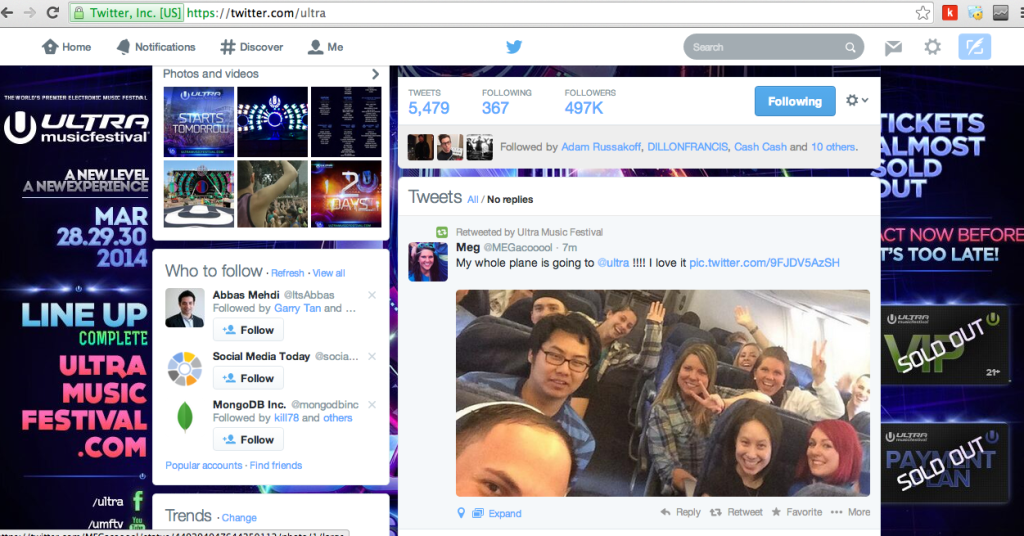Follow Social Media Today

[x=248, y=379]
